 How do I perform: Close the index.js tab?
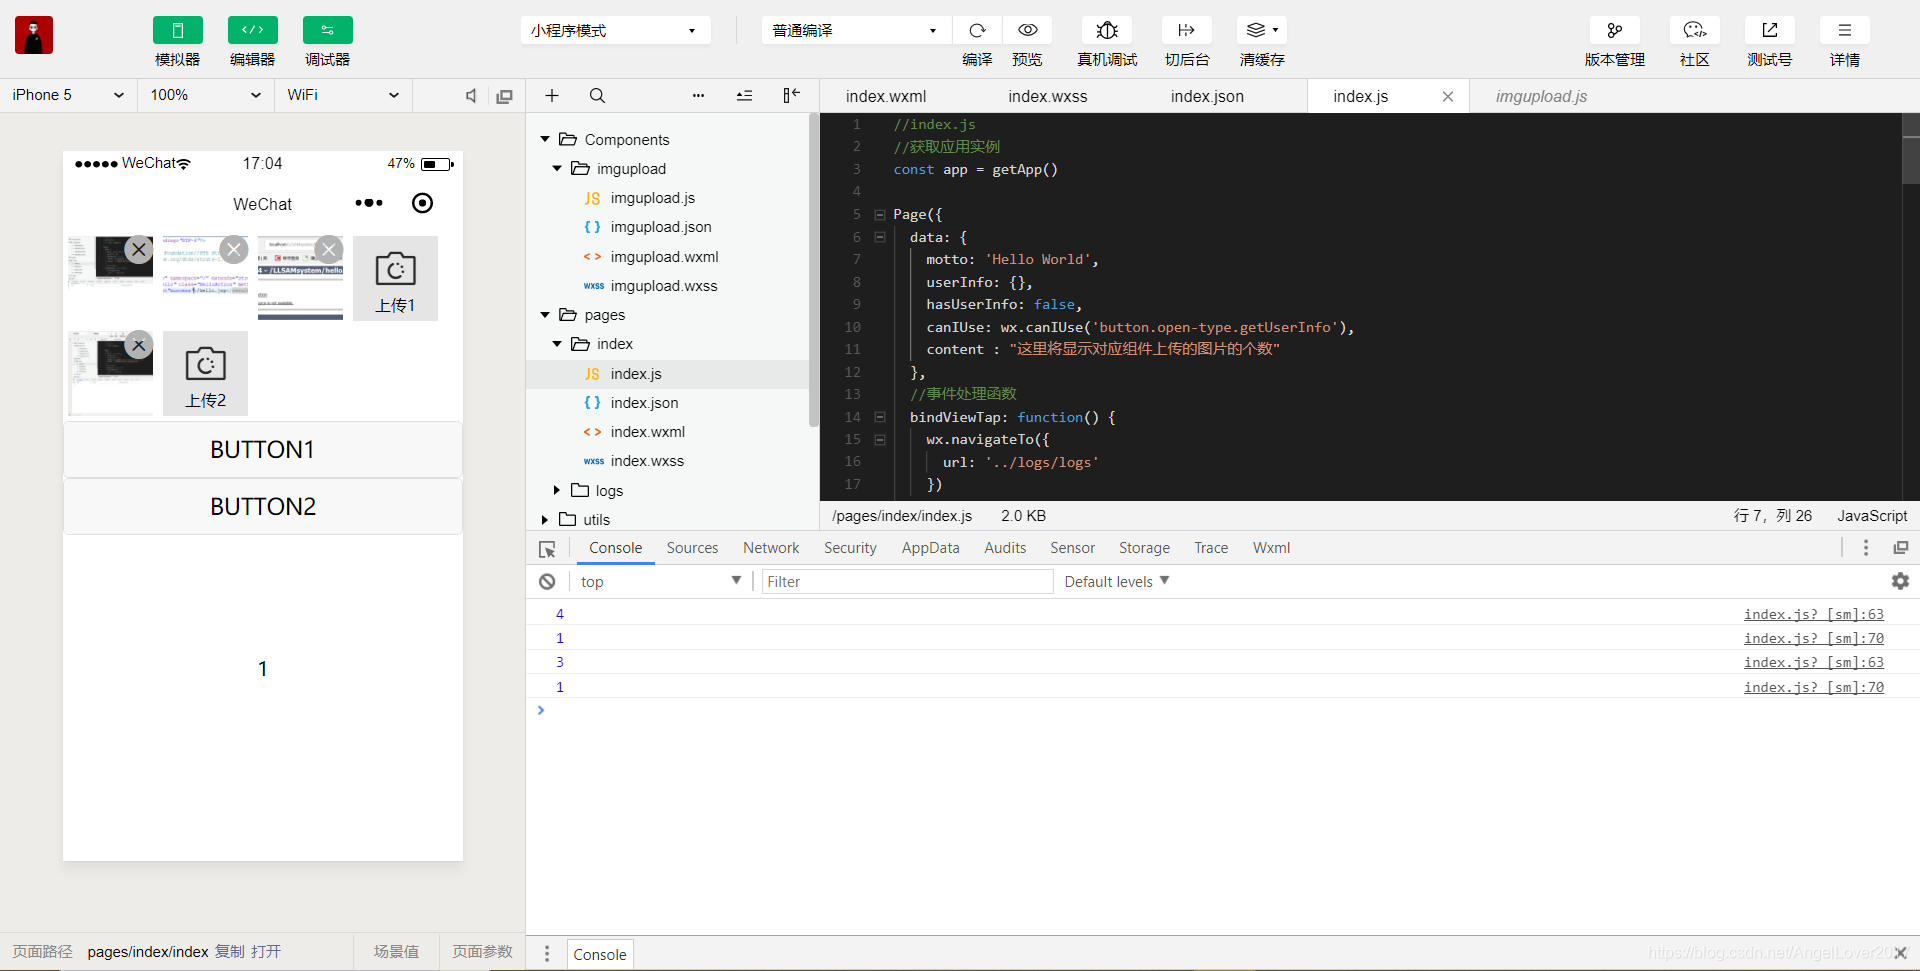tap(1447, 96)
